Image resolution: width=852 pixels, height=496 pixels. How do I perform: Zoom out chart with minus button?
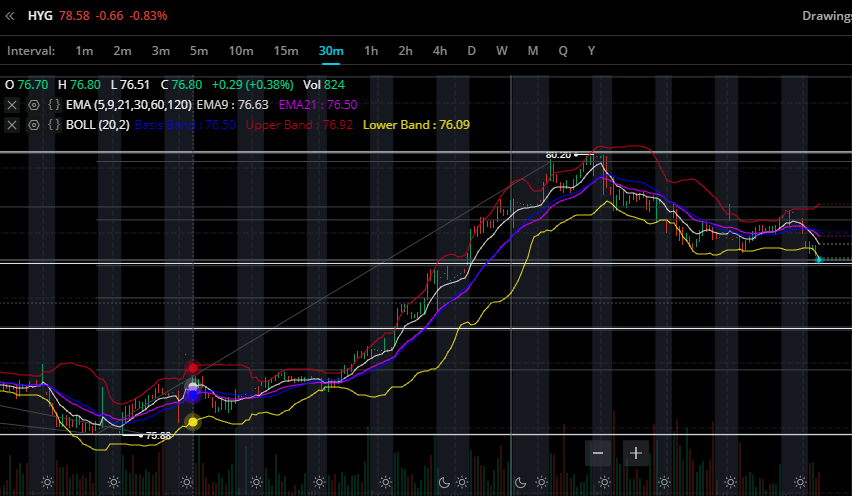tap(598, 453)
